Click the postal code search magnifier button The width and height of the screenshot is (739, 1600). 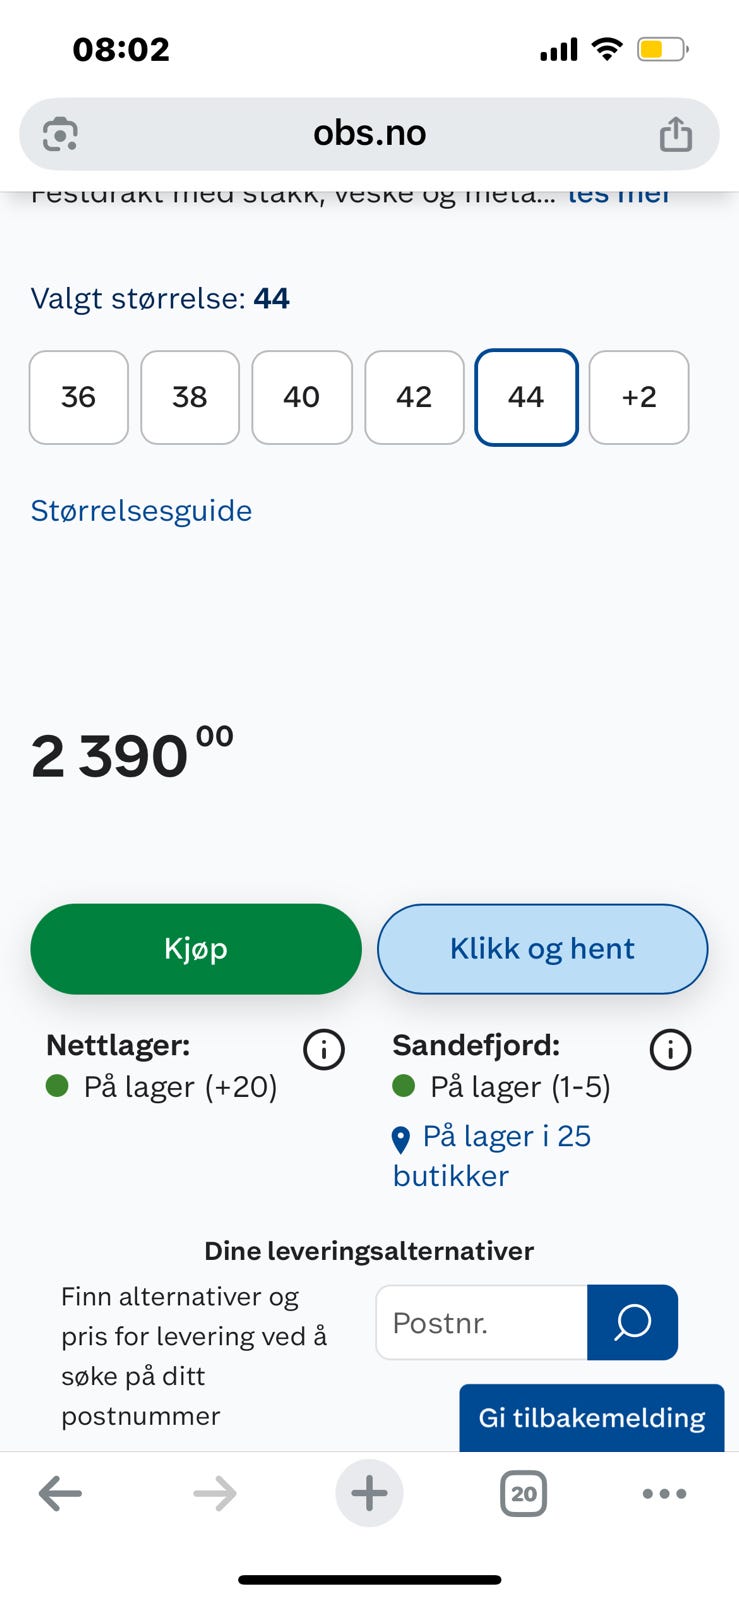coord(632,1322)
